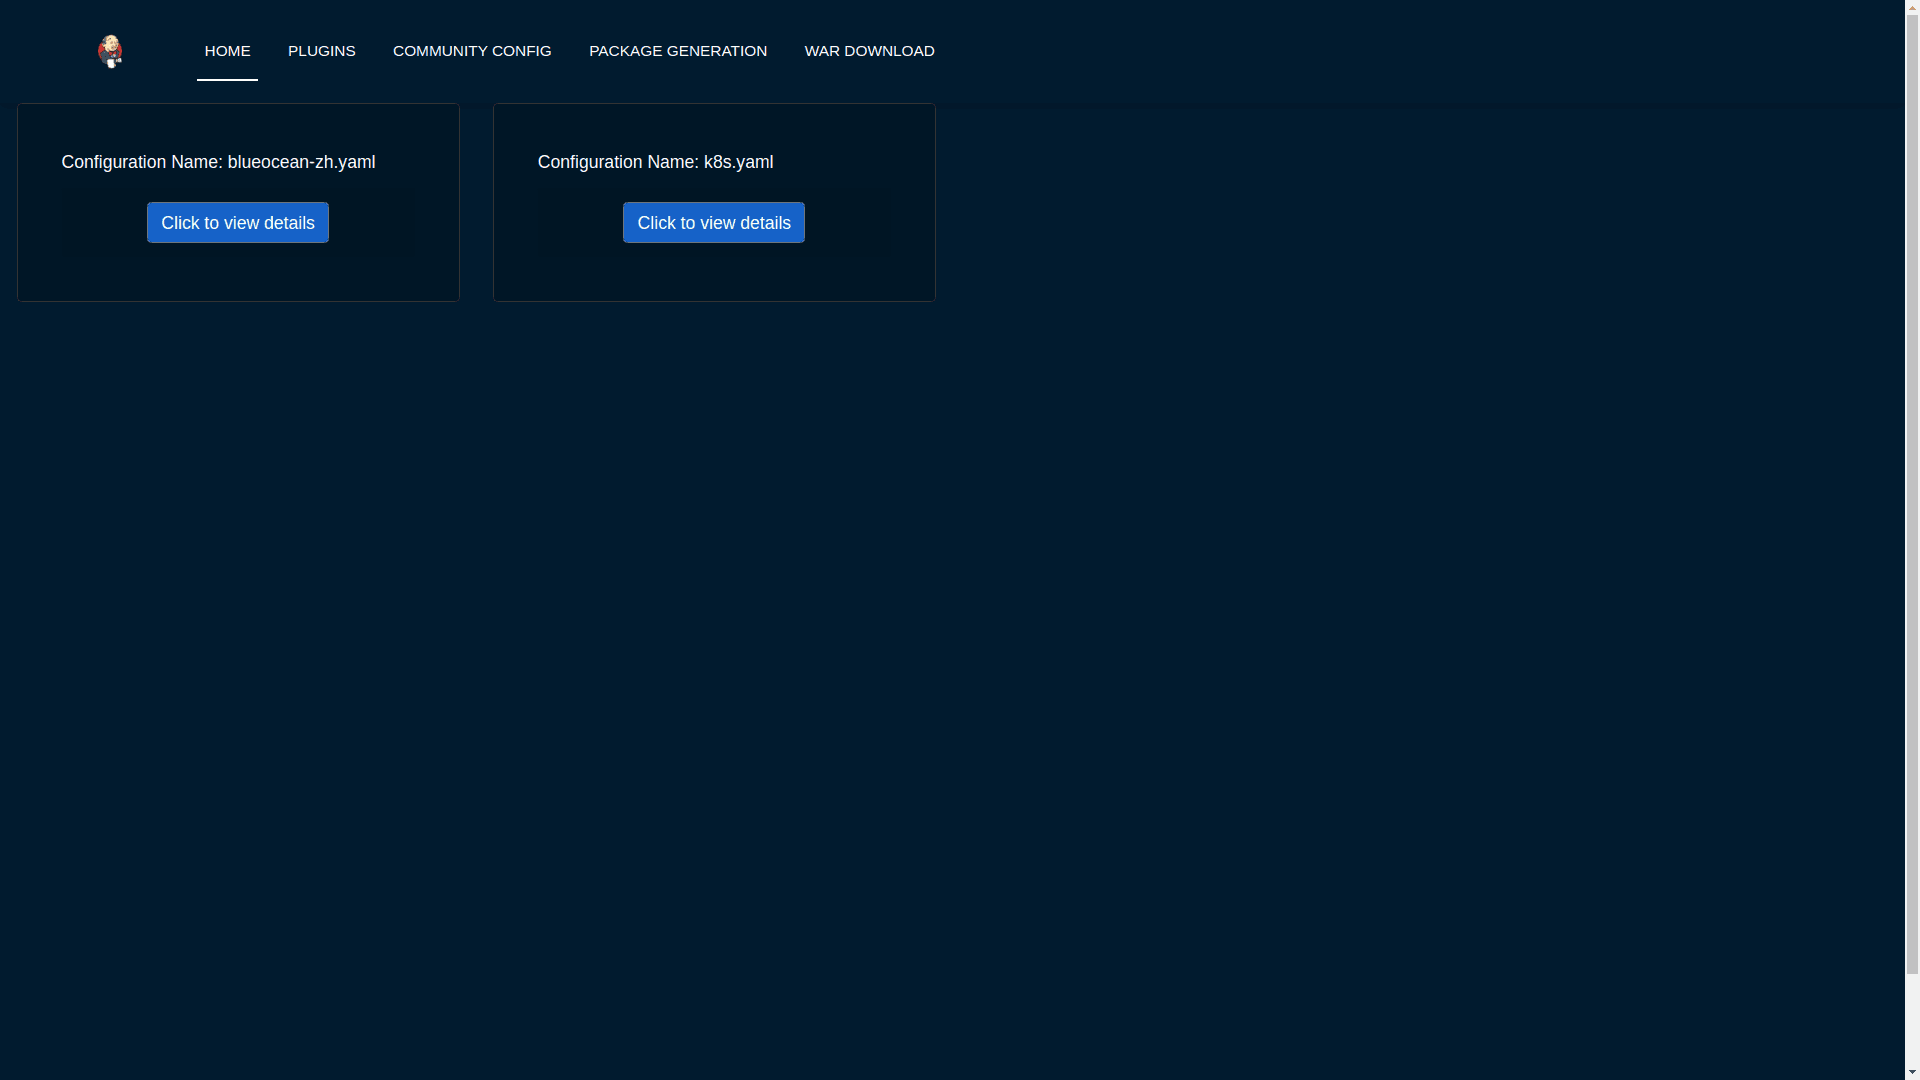Open the PLUGINS page
1920x1080 pixels.
coord(321,51)
